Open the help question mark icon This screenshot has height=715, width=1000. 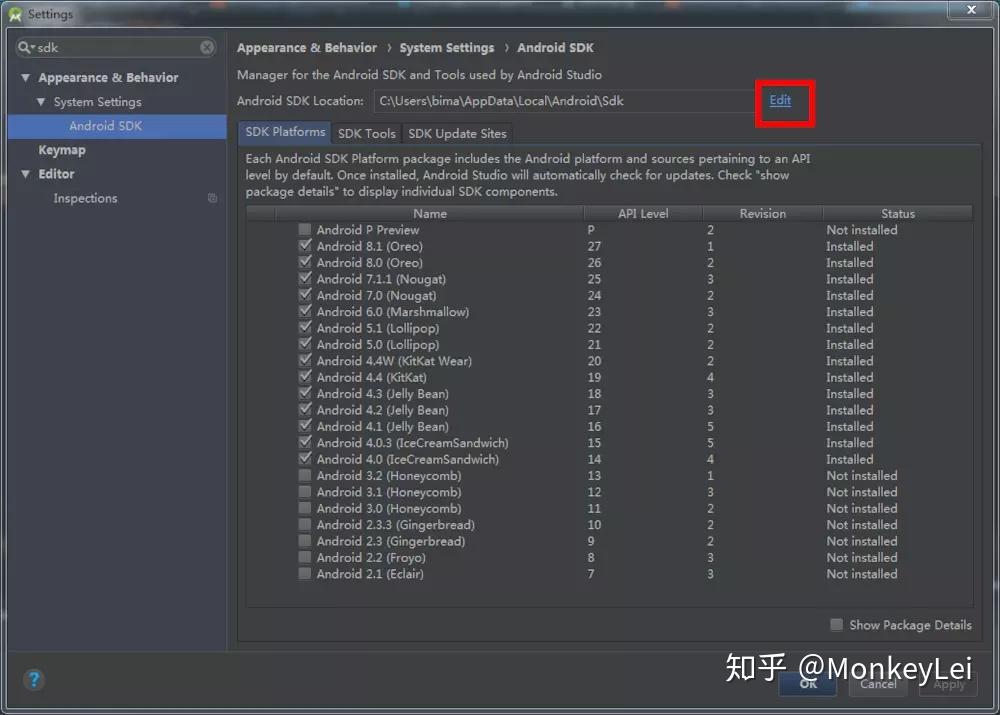pyautogui.click(x=34, y=680)
